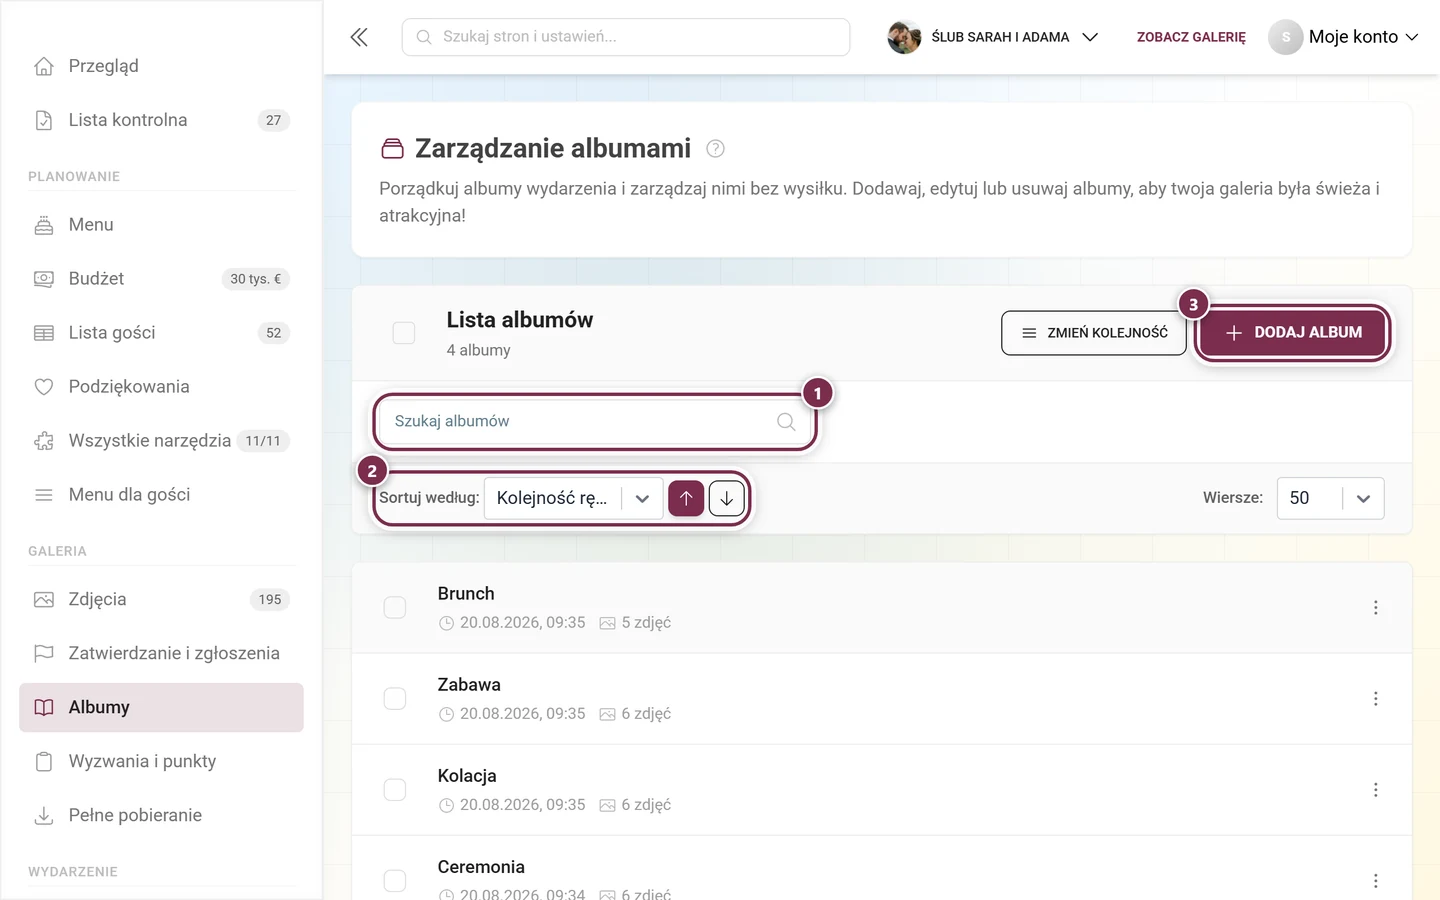Select the Ceremonia album checkbox
The height and width of the screenshot is (900, 1440).
[x=395, y=881]
